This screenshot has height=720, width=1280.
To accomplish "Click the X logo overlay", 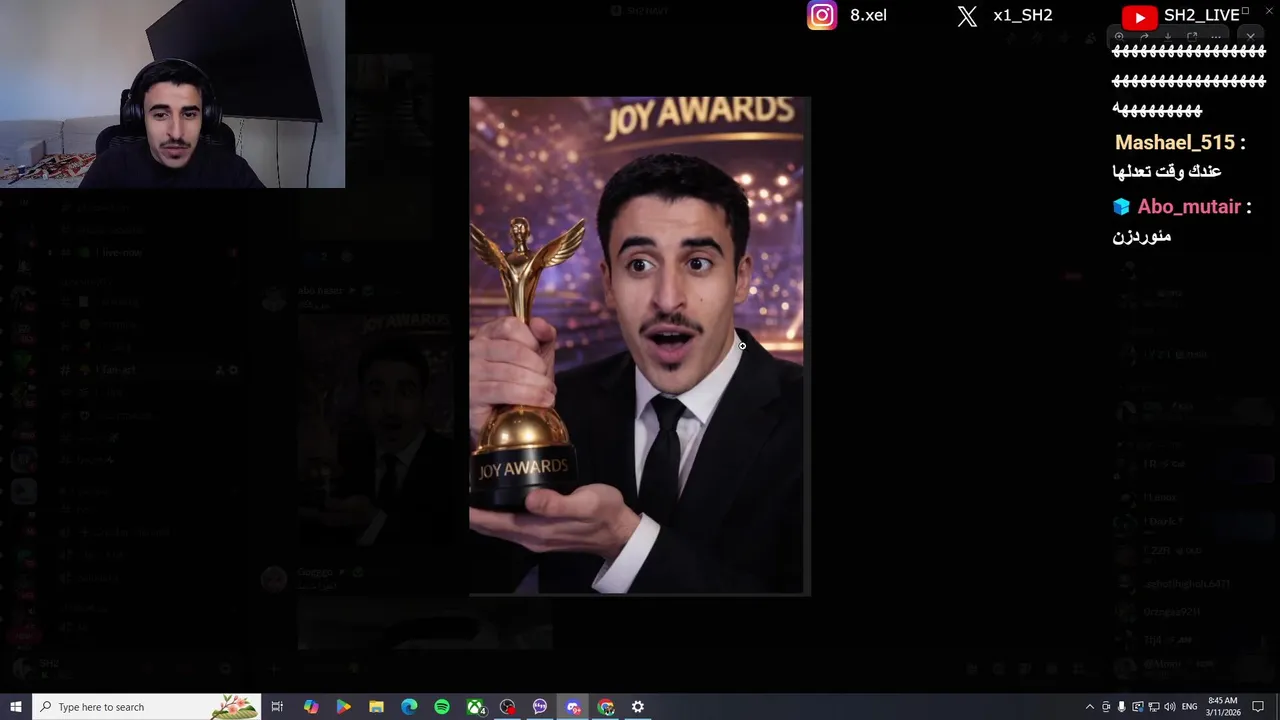I will point(967,16).
